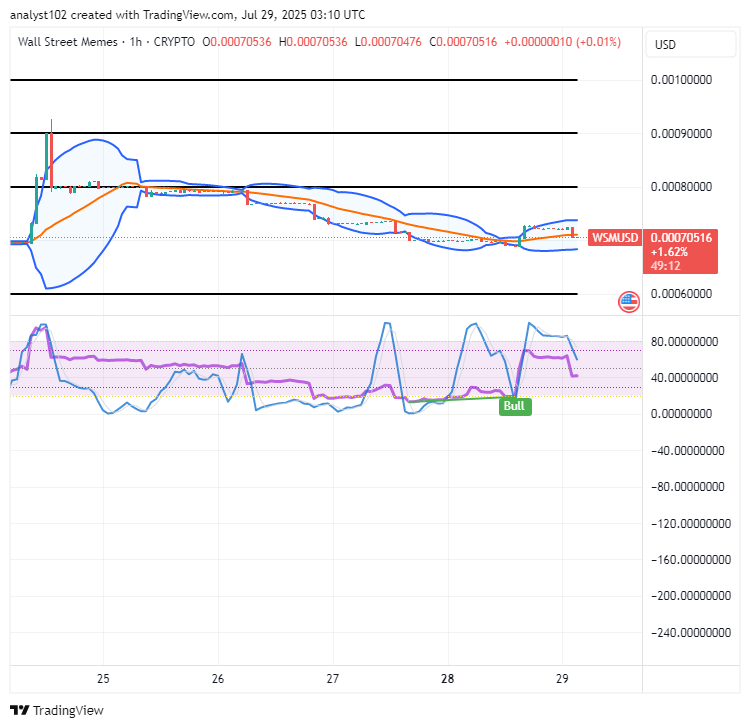Click the open value O0.00070536
Viewport: 750px width, 728px height.
(x=237, y=42)
